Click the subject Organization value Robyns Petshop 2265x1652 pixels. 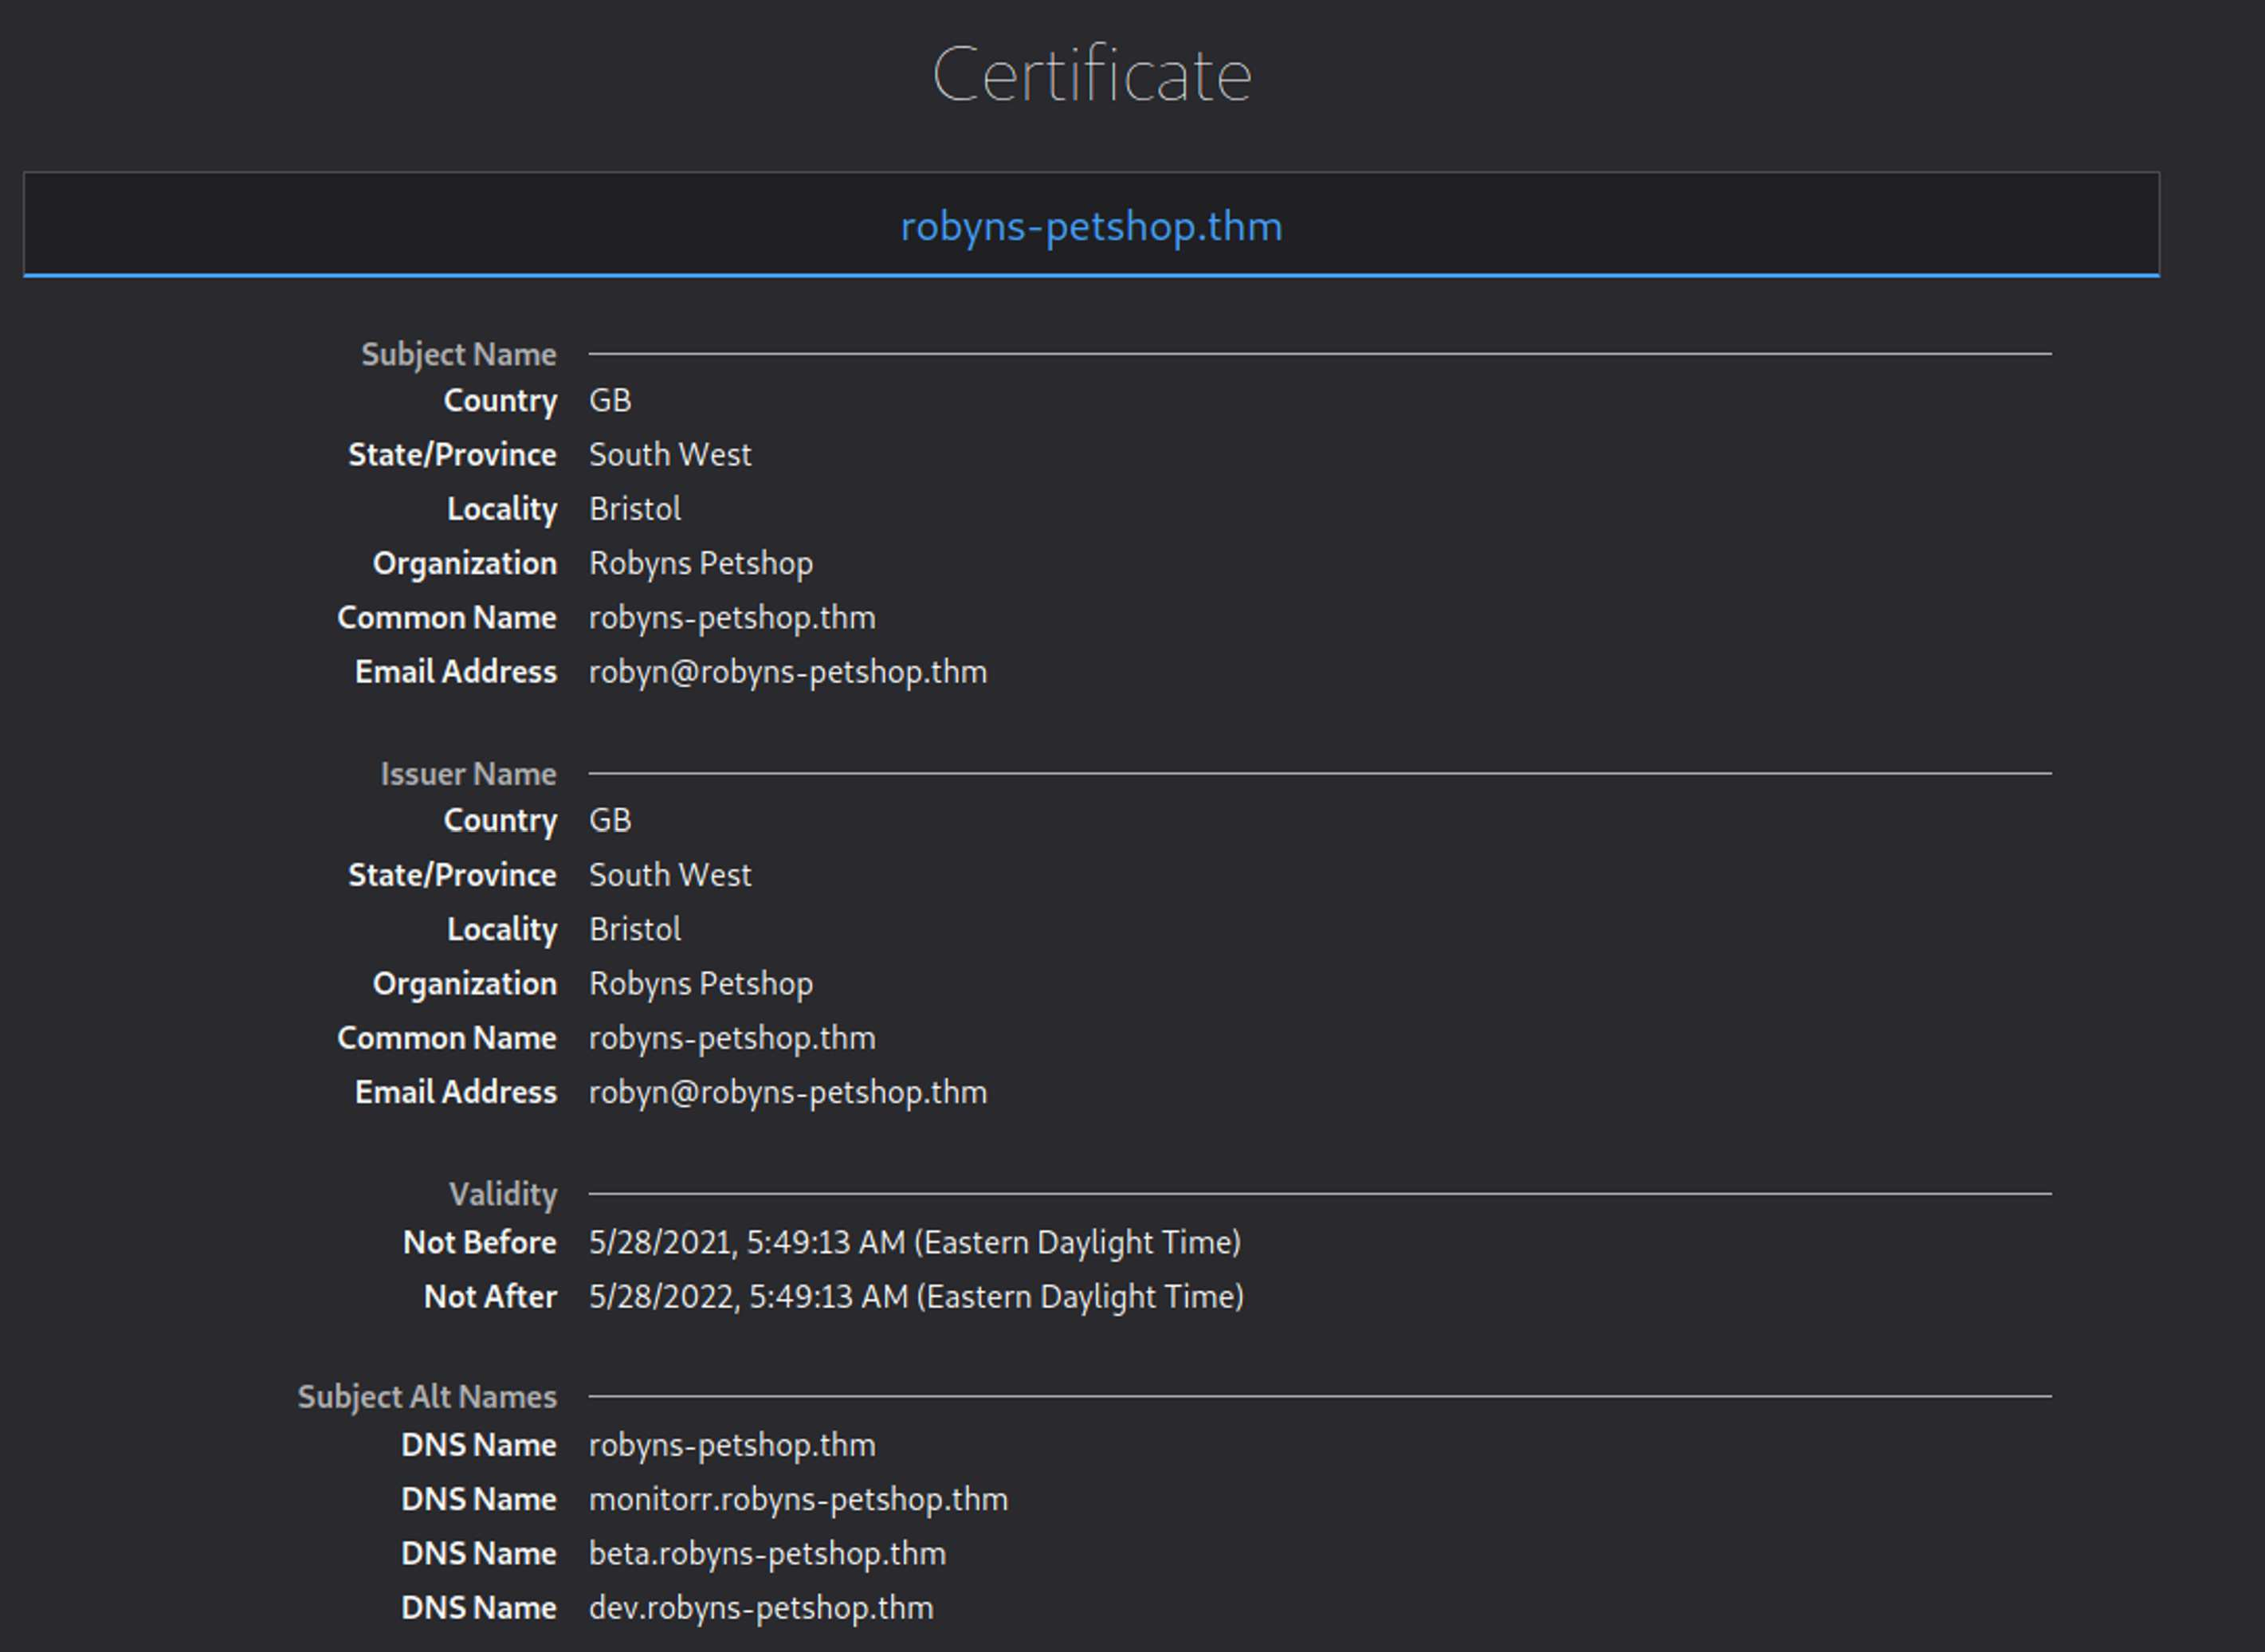700,563
